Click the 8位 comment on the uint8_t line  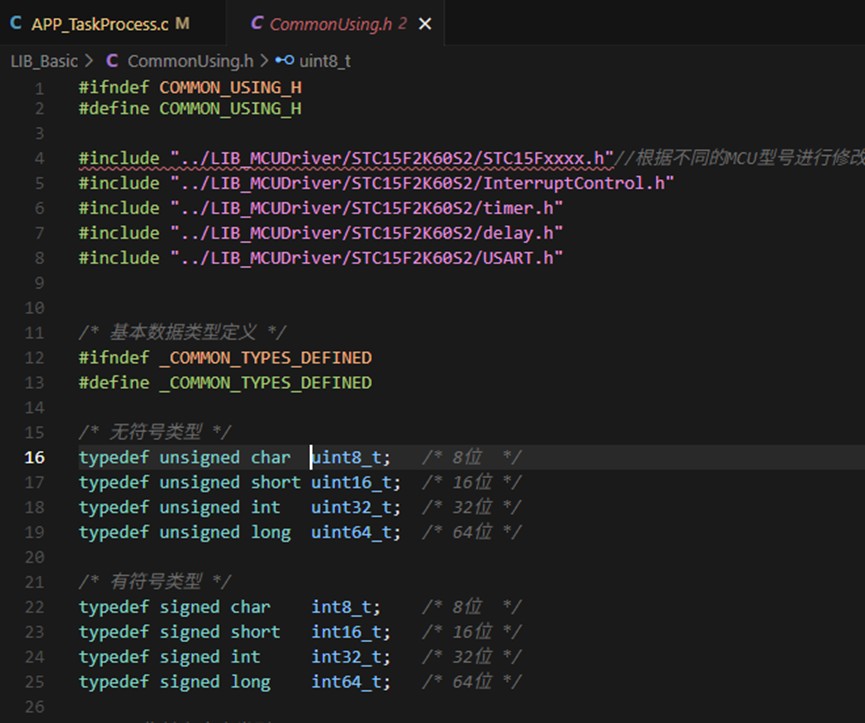(472, 457)
